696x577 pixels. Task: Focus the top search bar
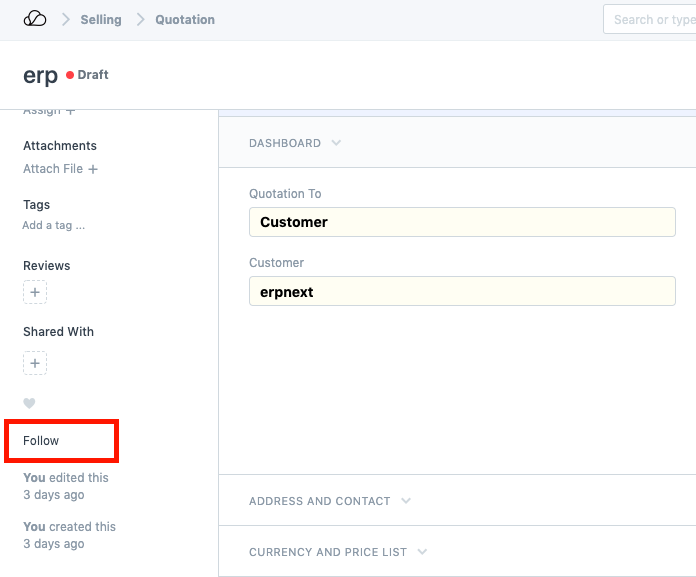(x=650, y=19)
